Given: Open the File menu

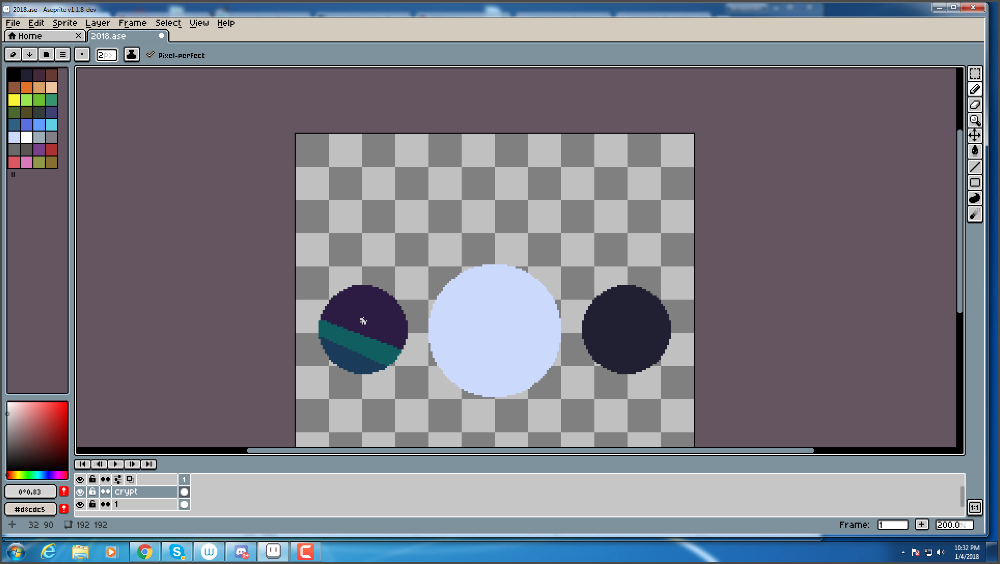Looking at the screenshot, I should pyautogui.click(x=13, y=23).
